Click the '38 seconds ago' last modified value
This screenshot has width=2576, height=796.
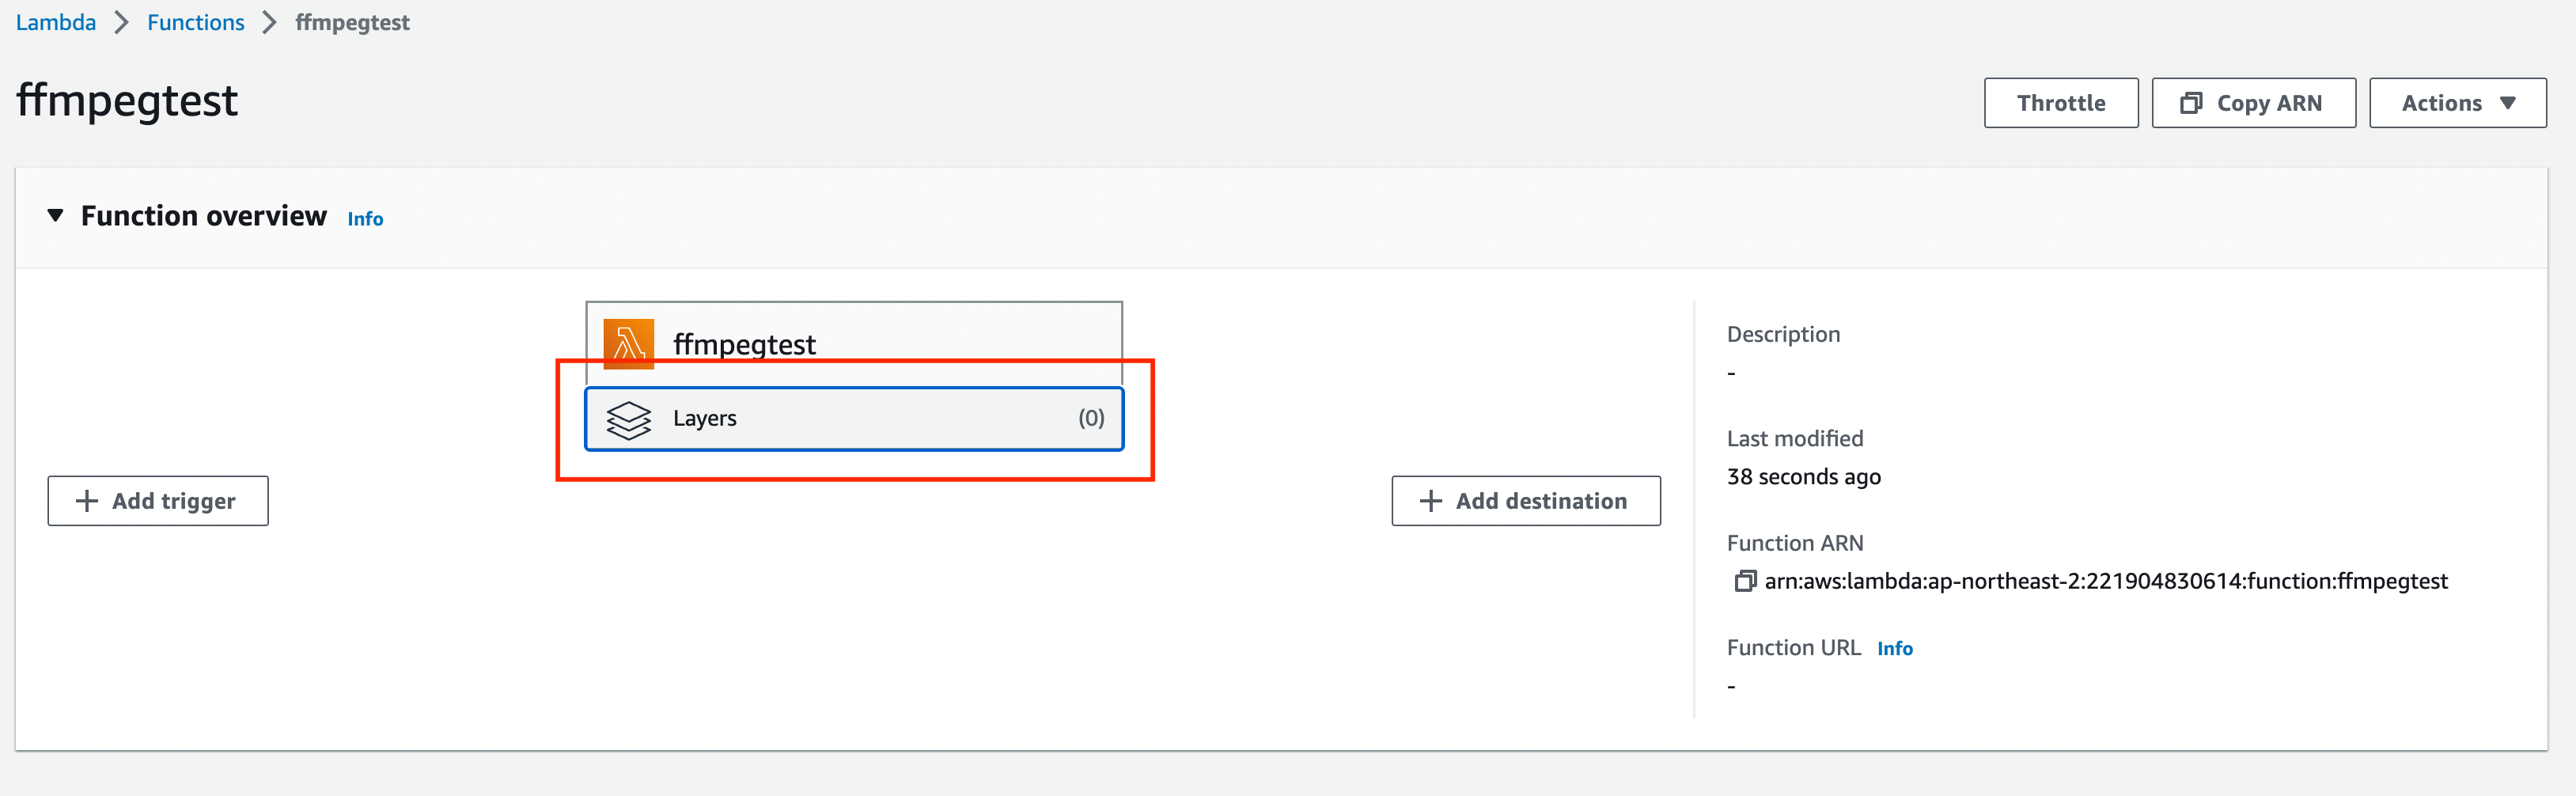pyautogui.click(x=1803, y=477)
